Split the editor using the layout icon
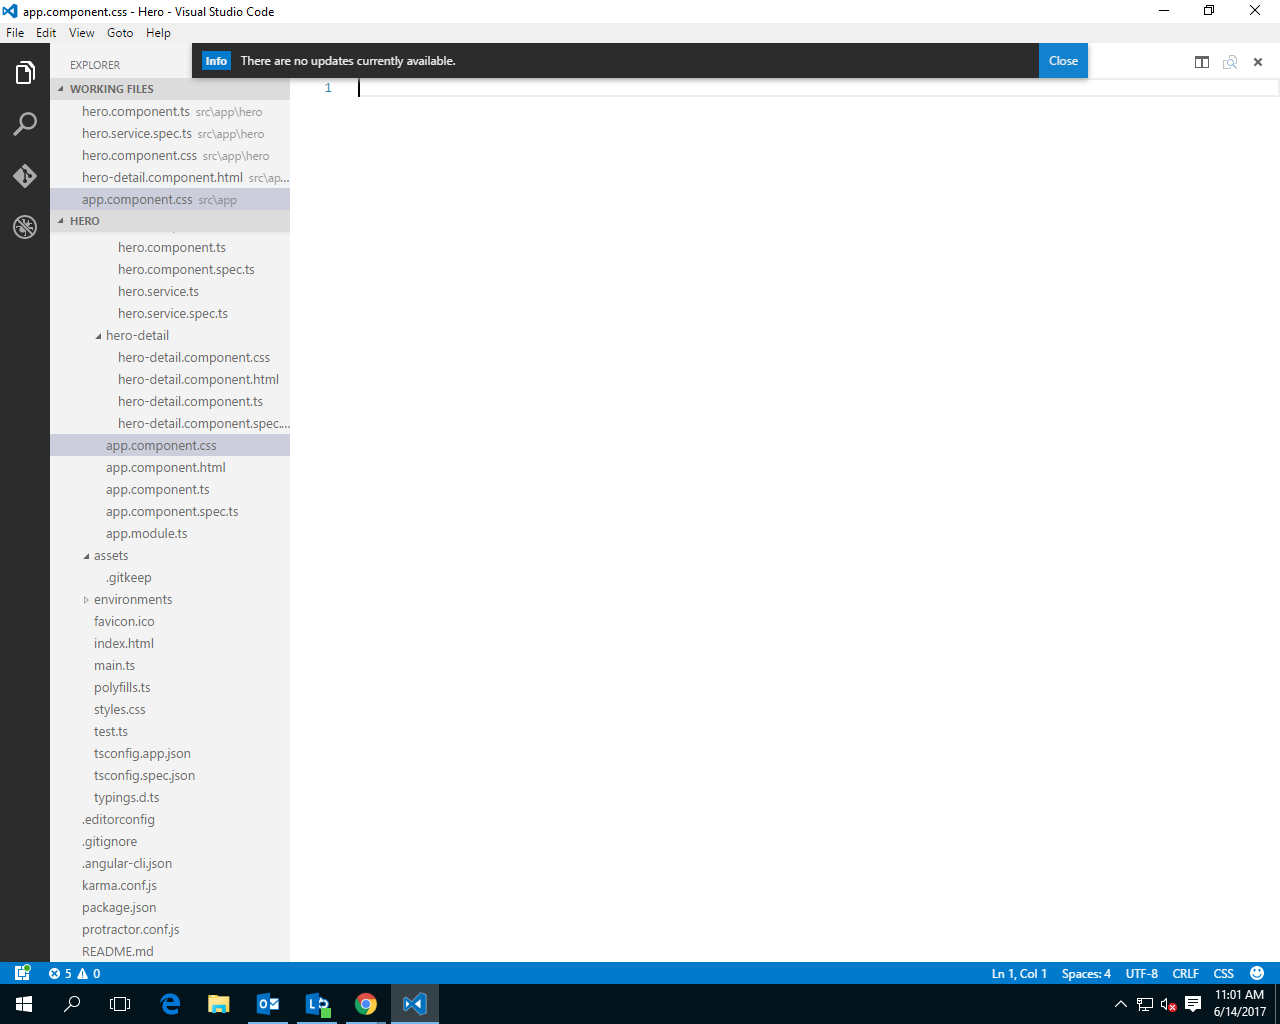1280x1024 pixels. click(x=1201, y=61)
